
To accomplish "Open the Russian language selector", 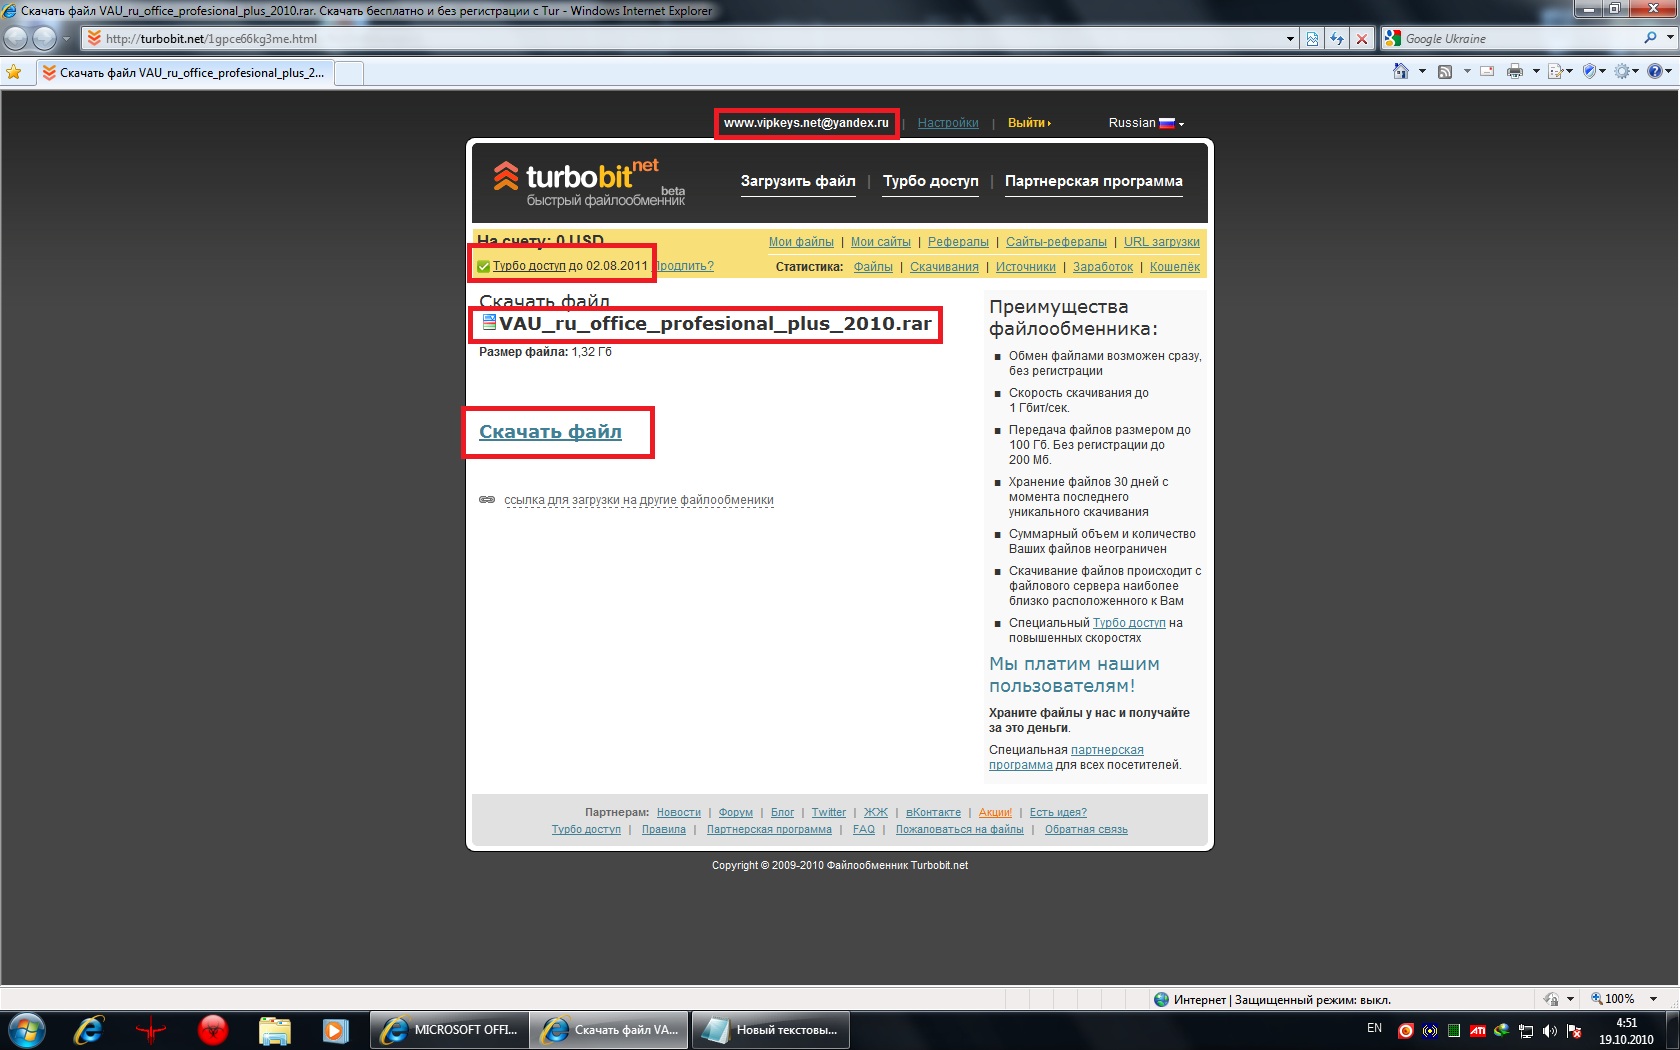I will point(1146,123).
